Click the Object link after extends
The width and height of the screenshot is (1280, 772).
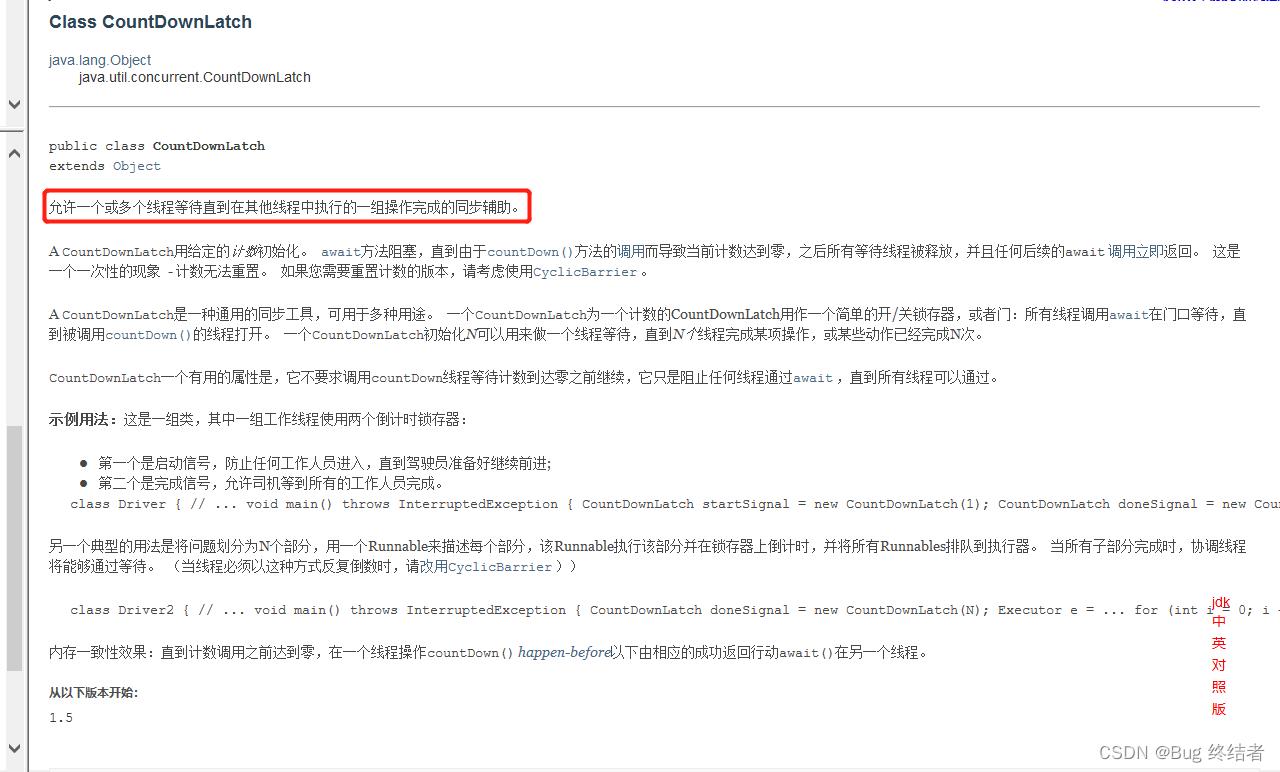(x=137, y=166)
